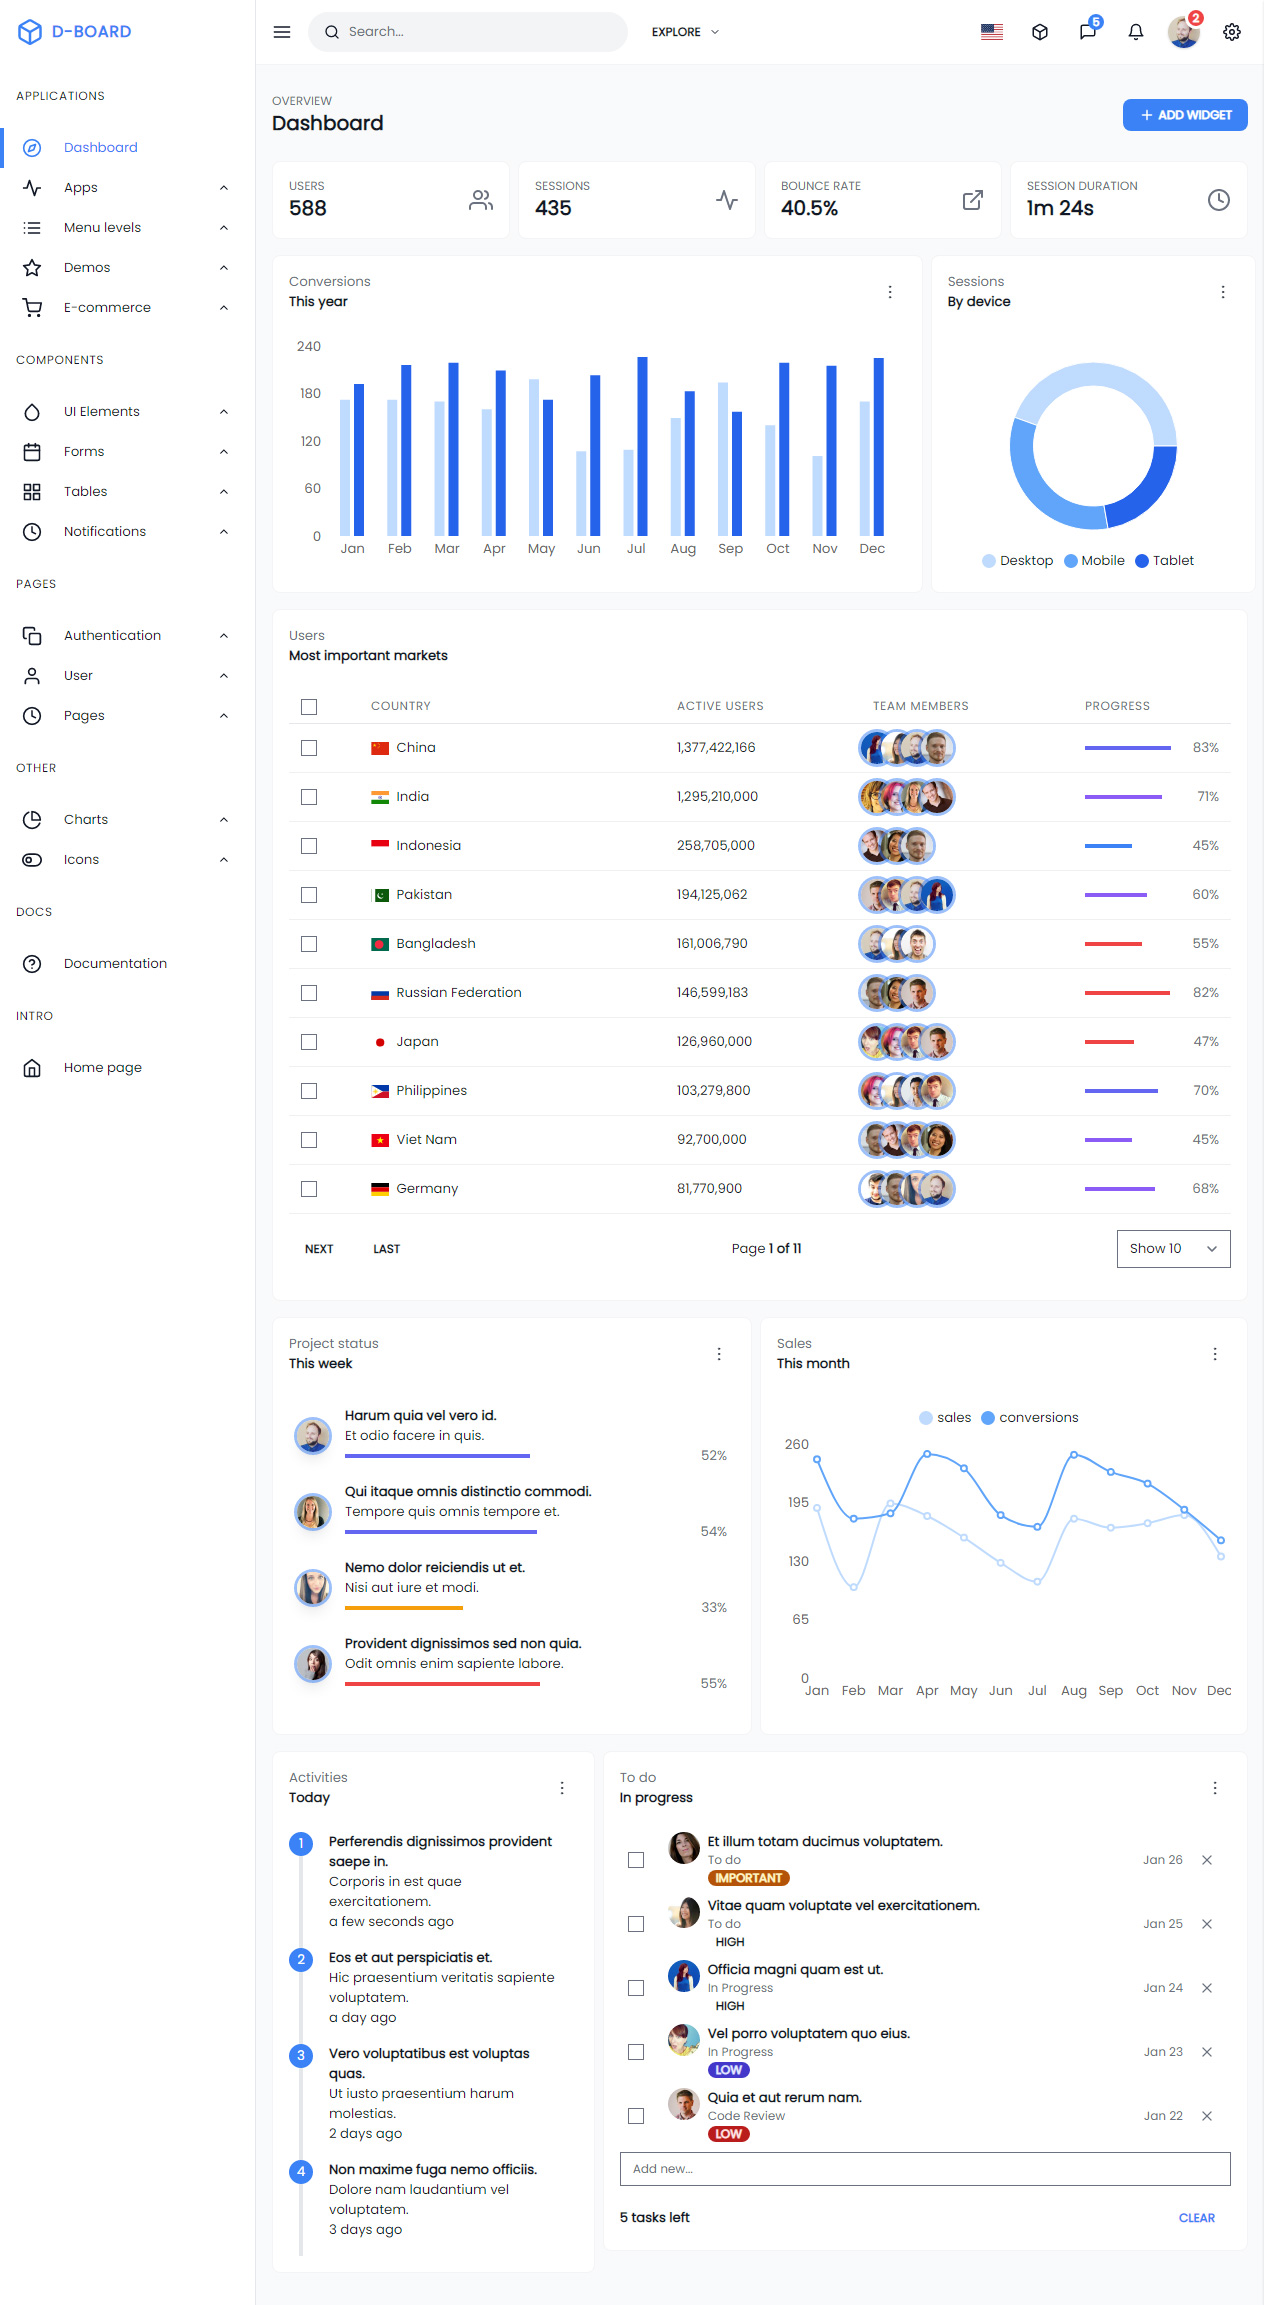Check the 'Et illum totam ducimus' task checkbox
The width and height of the screenshot is (1264, 2305).
(x=636, y=1860)
